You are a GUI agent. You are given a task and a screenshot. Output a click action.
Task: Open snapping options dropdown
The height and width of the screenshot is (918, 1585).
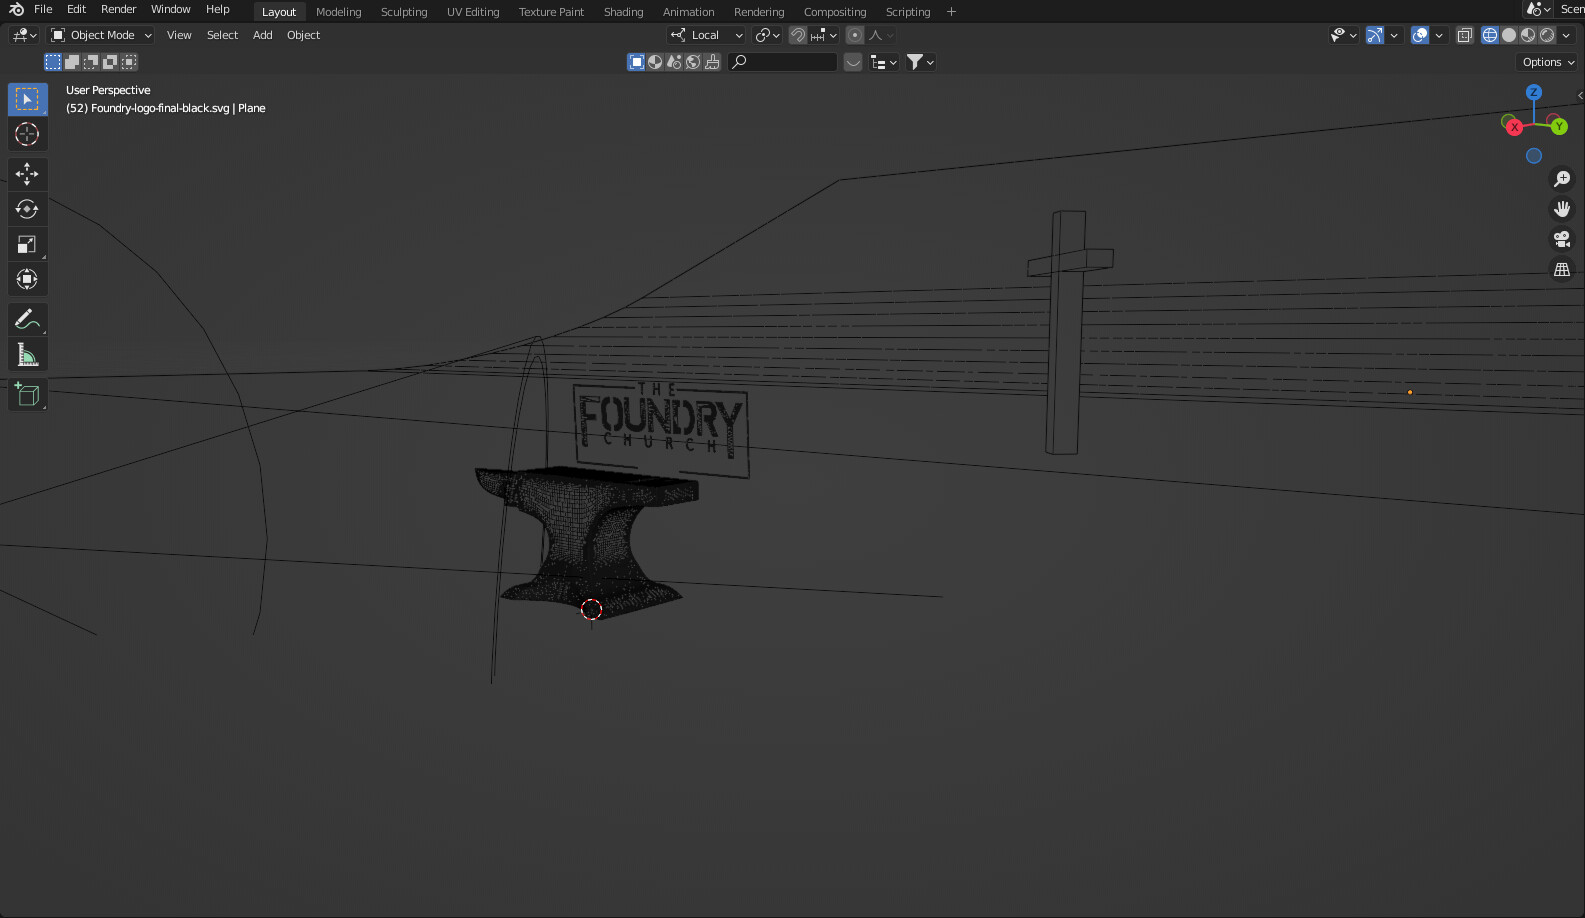click(x=825, y=35)
